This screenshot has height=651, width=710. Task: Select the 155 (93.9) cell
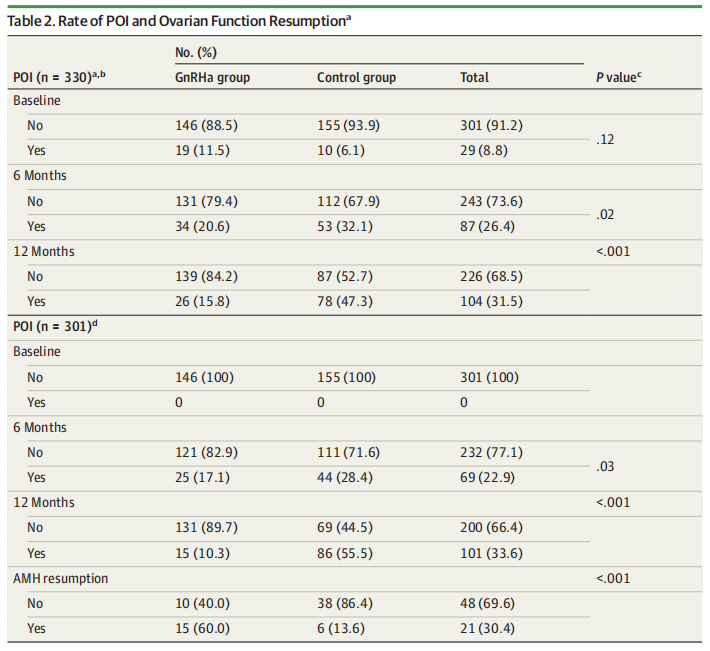(349, 125)
